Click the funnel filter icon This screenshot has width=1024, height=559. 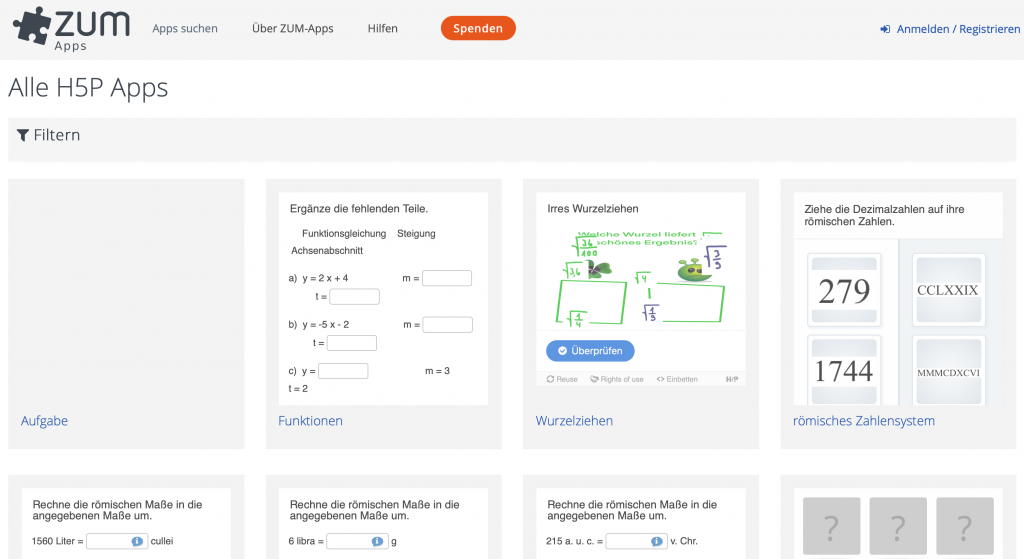coord(22,135)
